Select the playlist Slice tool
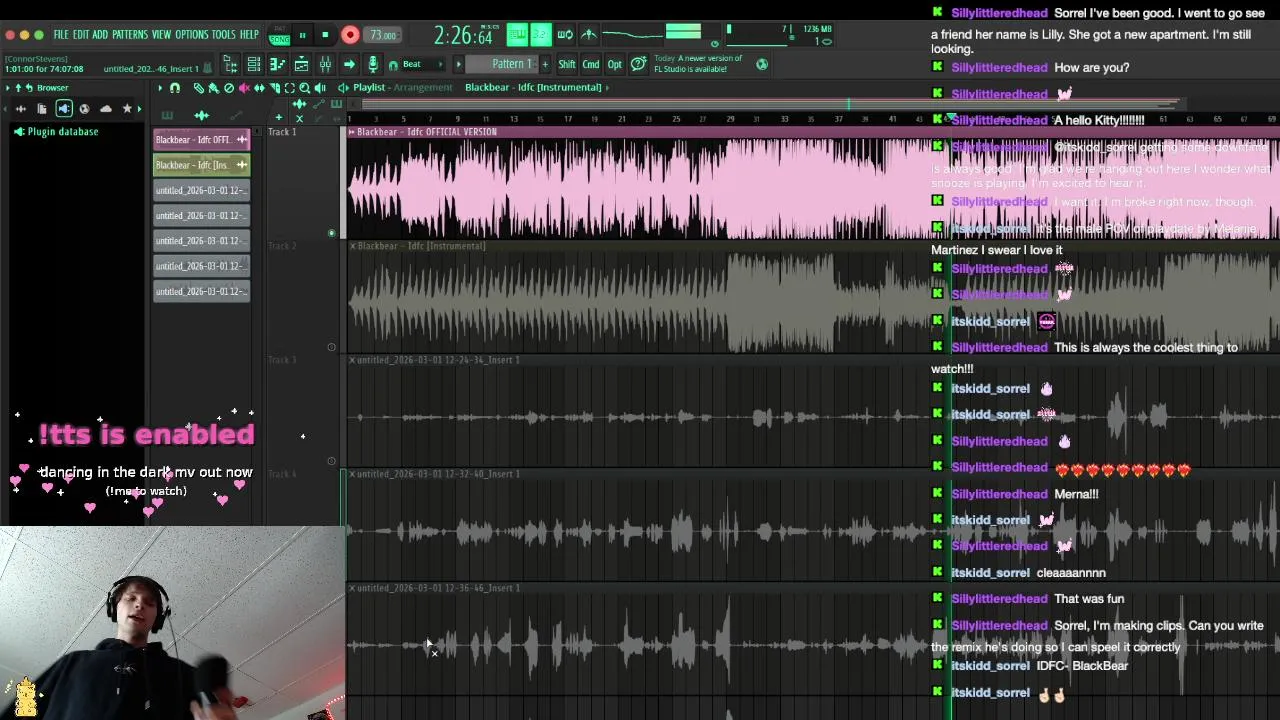 coord(275,88)
